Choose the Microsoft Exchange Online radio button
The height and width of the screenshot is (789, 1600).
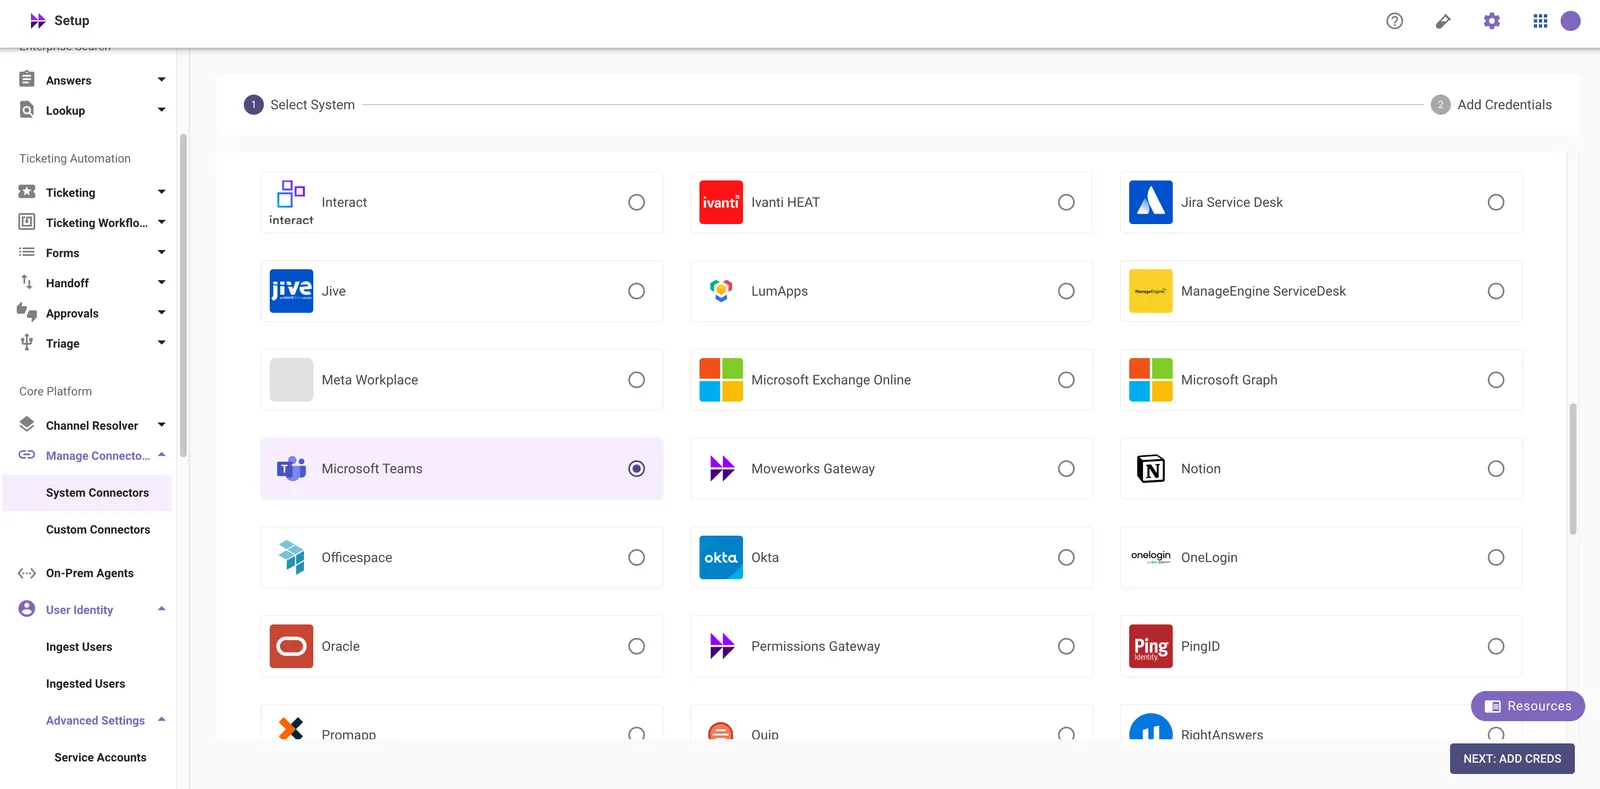[x=1066, y=380]
